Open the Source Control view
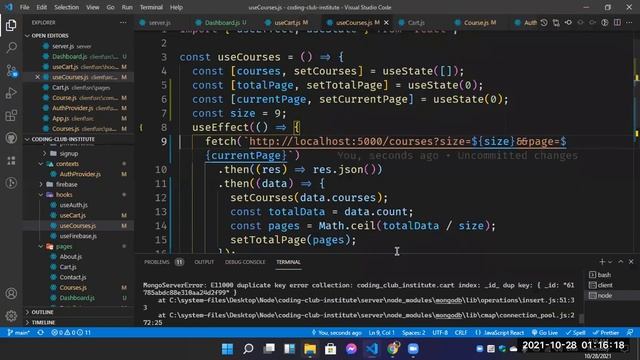The image size is (640, 360). [11, 71]
